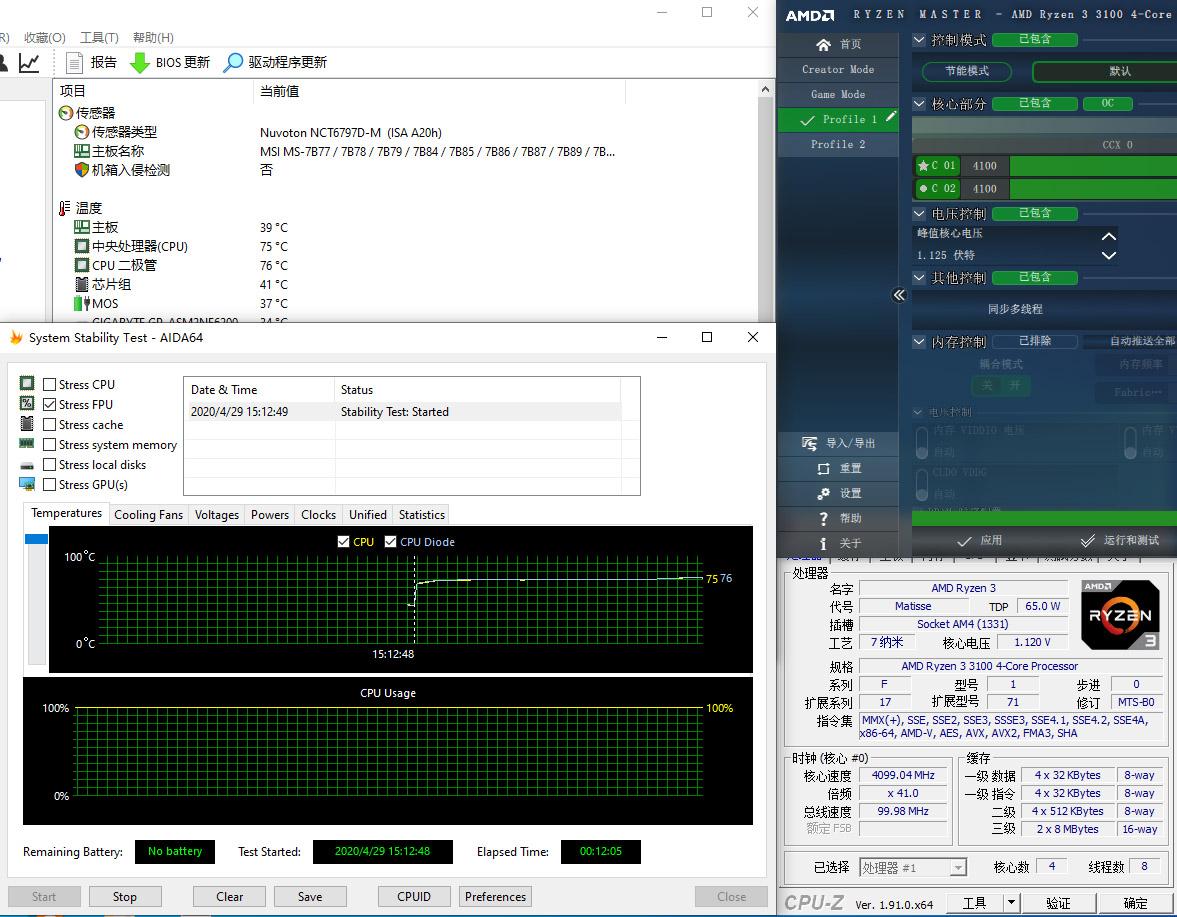The width and height of the screenshot is (1177, 917).
Task: Click the Ryzen 3 logo in CPU-Z
Action: tap(1120, 615)
